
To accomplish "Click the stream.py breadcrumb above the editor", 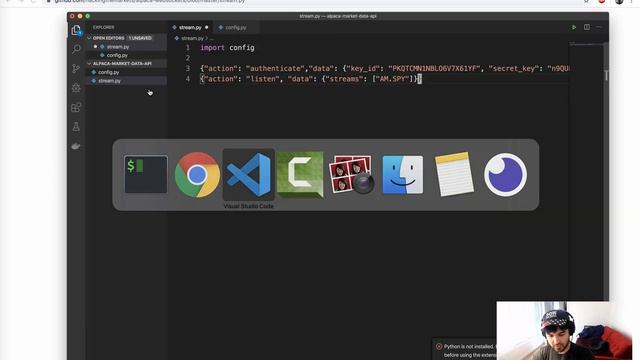I will [x=192, y=38].
